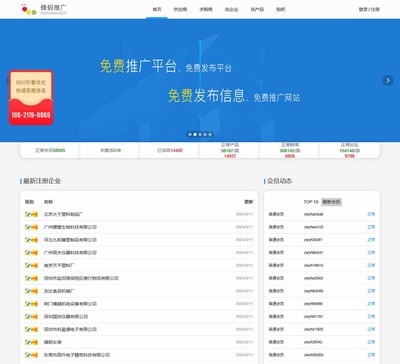
Task: Open the 东莞市 electronics company link
Action: (x=77, y=355)
